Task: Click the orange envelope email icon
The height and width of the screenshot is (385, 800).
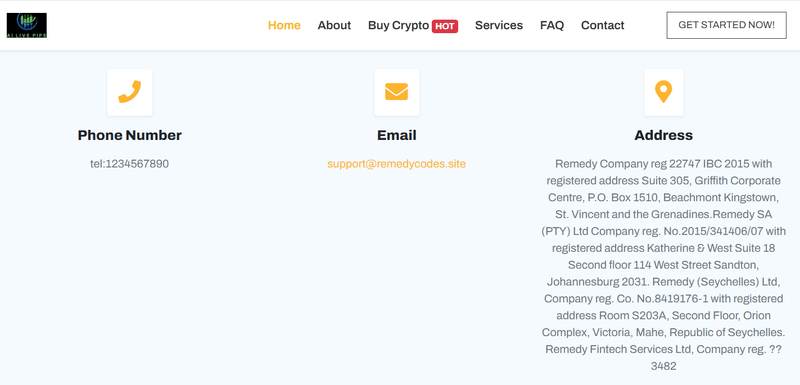Action: click(396, 92)
